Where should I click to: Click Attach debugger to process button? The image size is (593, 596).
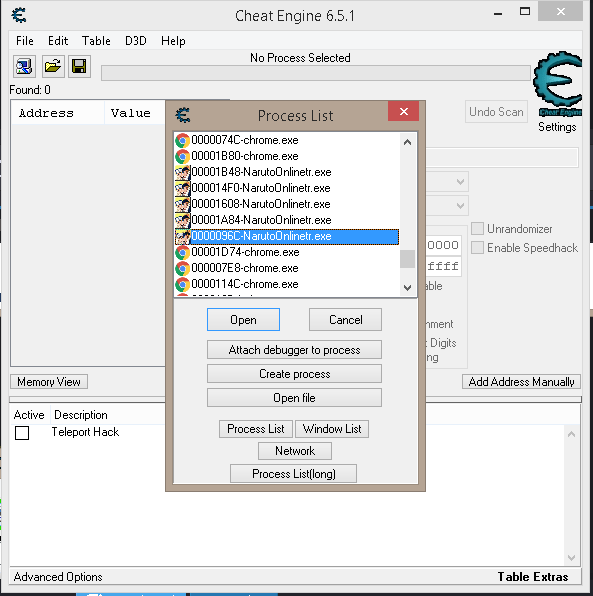pos(294,350)
